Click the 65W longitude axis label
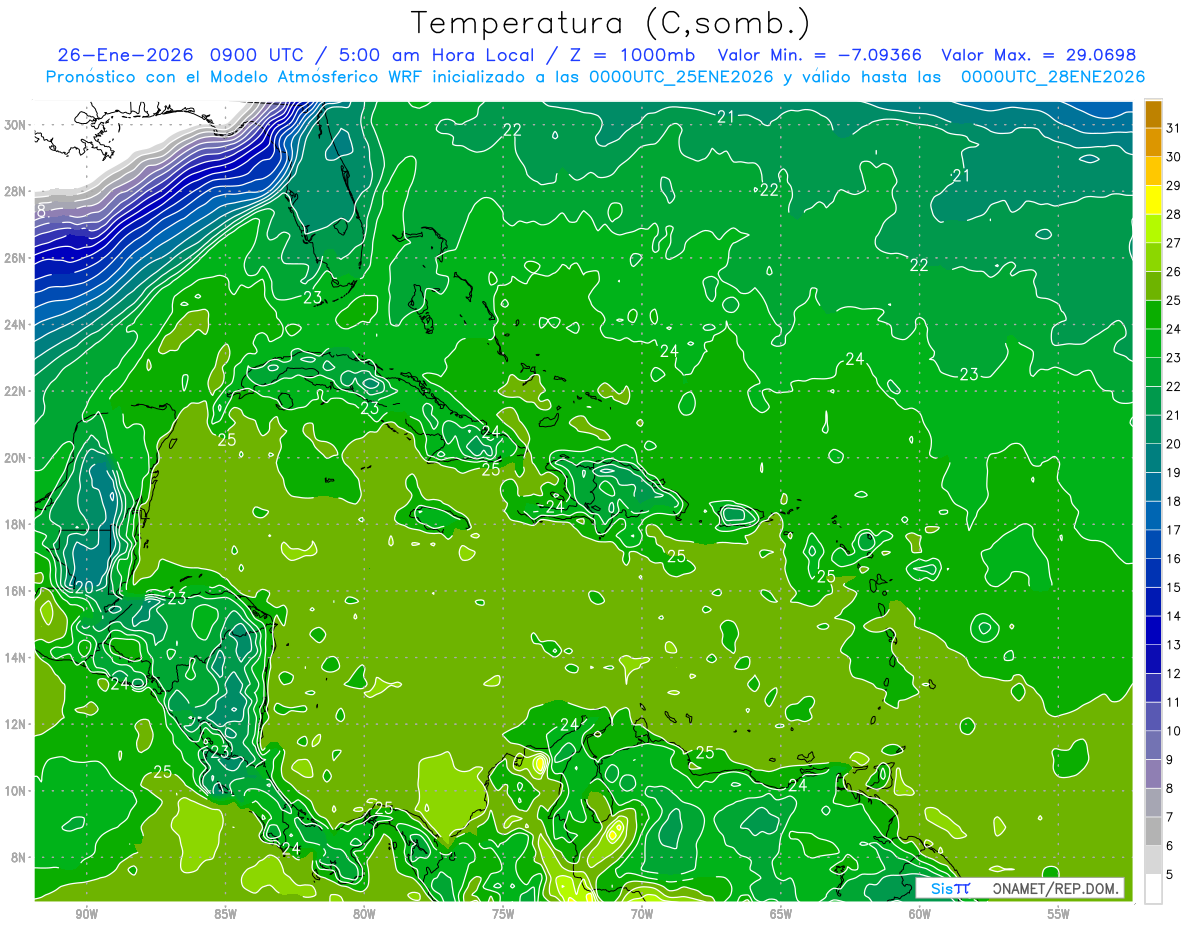Viewport: 1200px width, 927px height. click(781, 914)
